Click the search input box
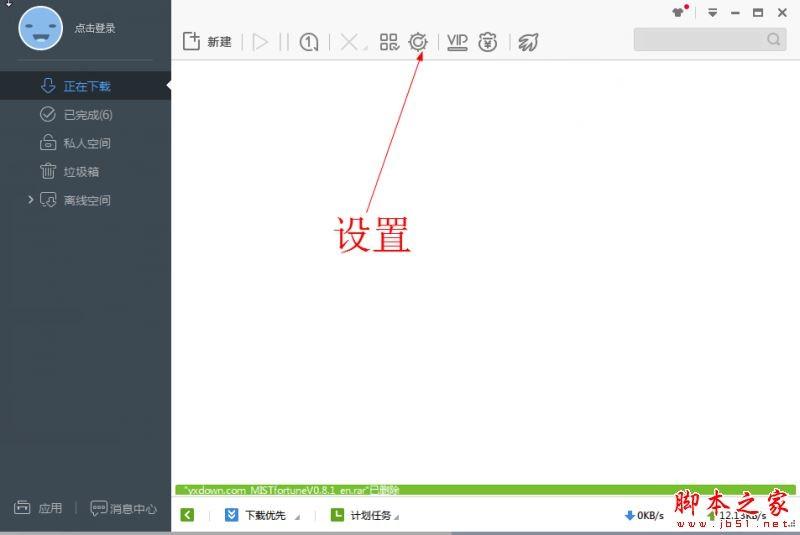Viewport: 800px width, 535px height. click(710, 39)
